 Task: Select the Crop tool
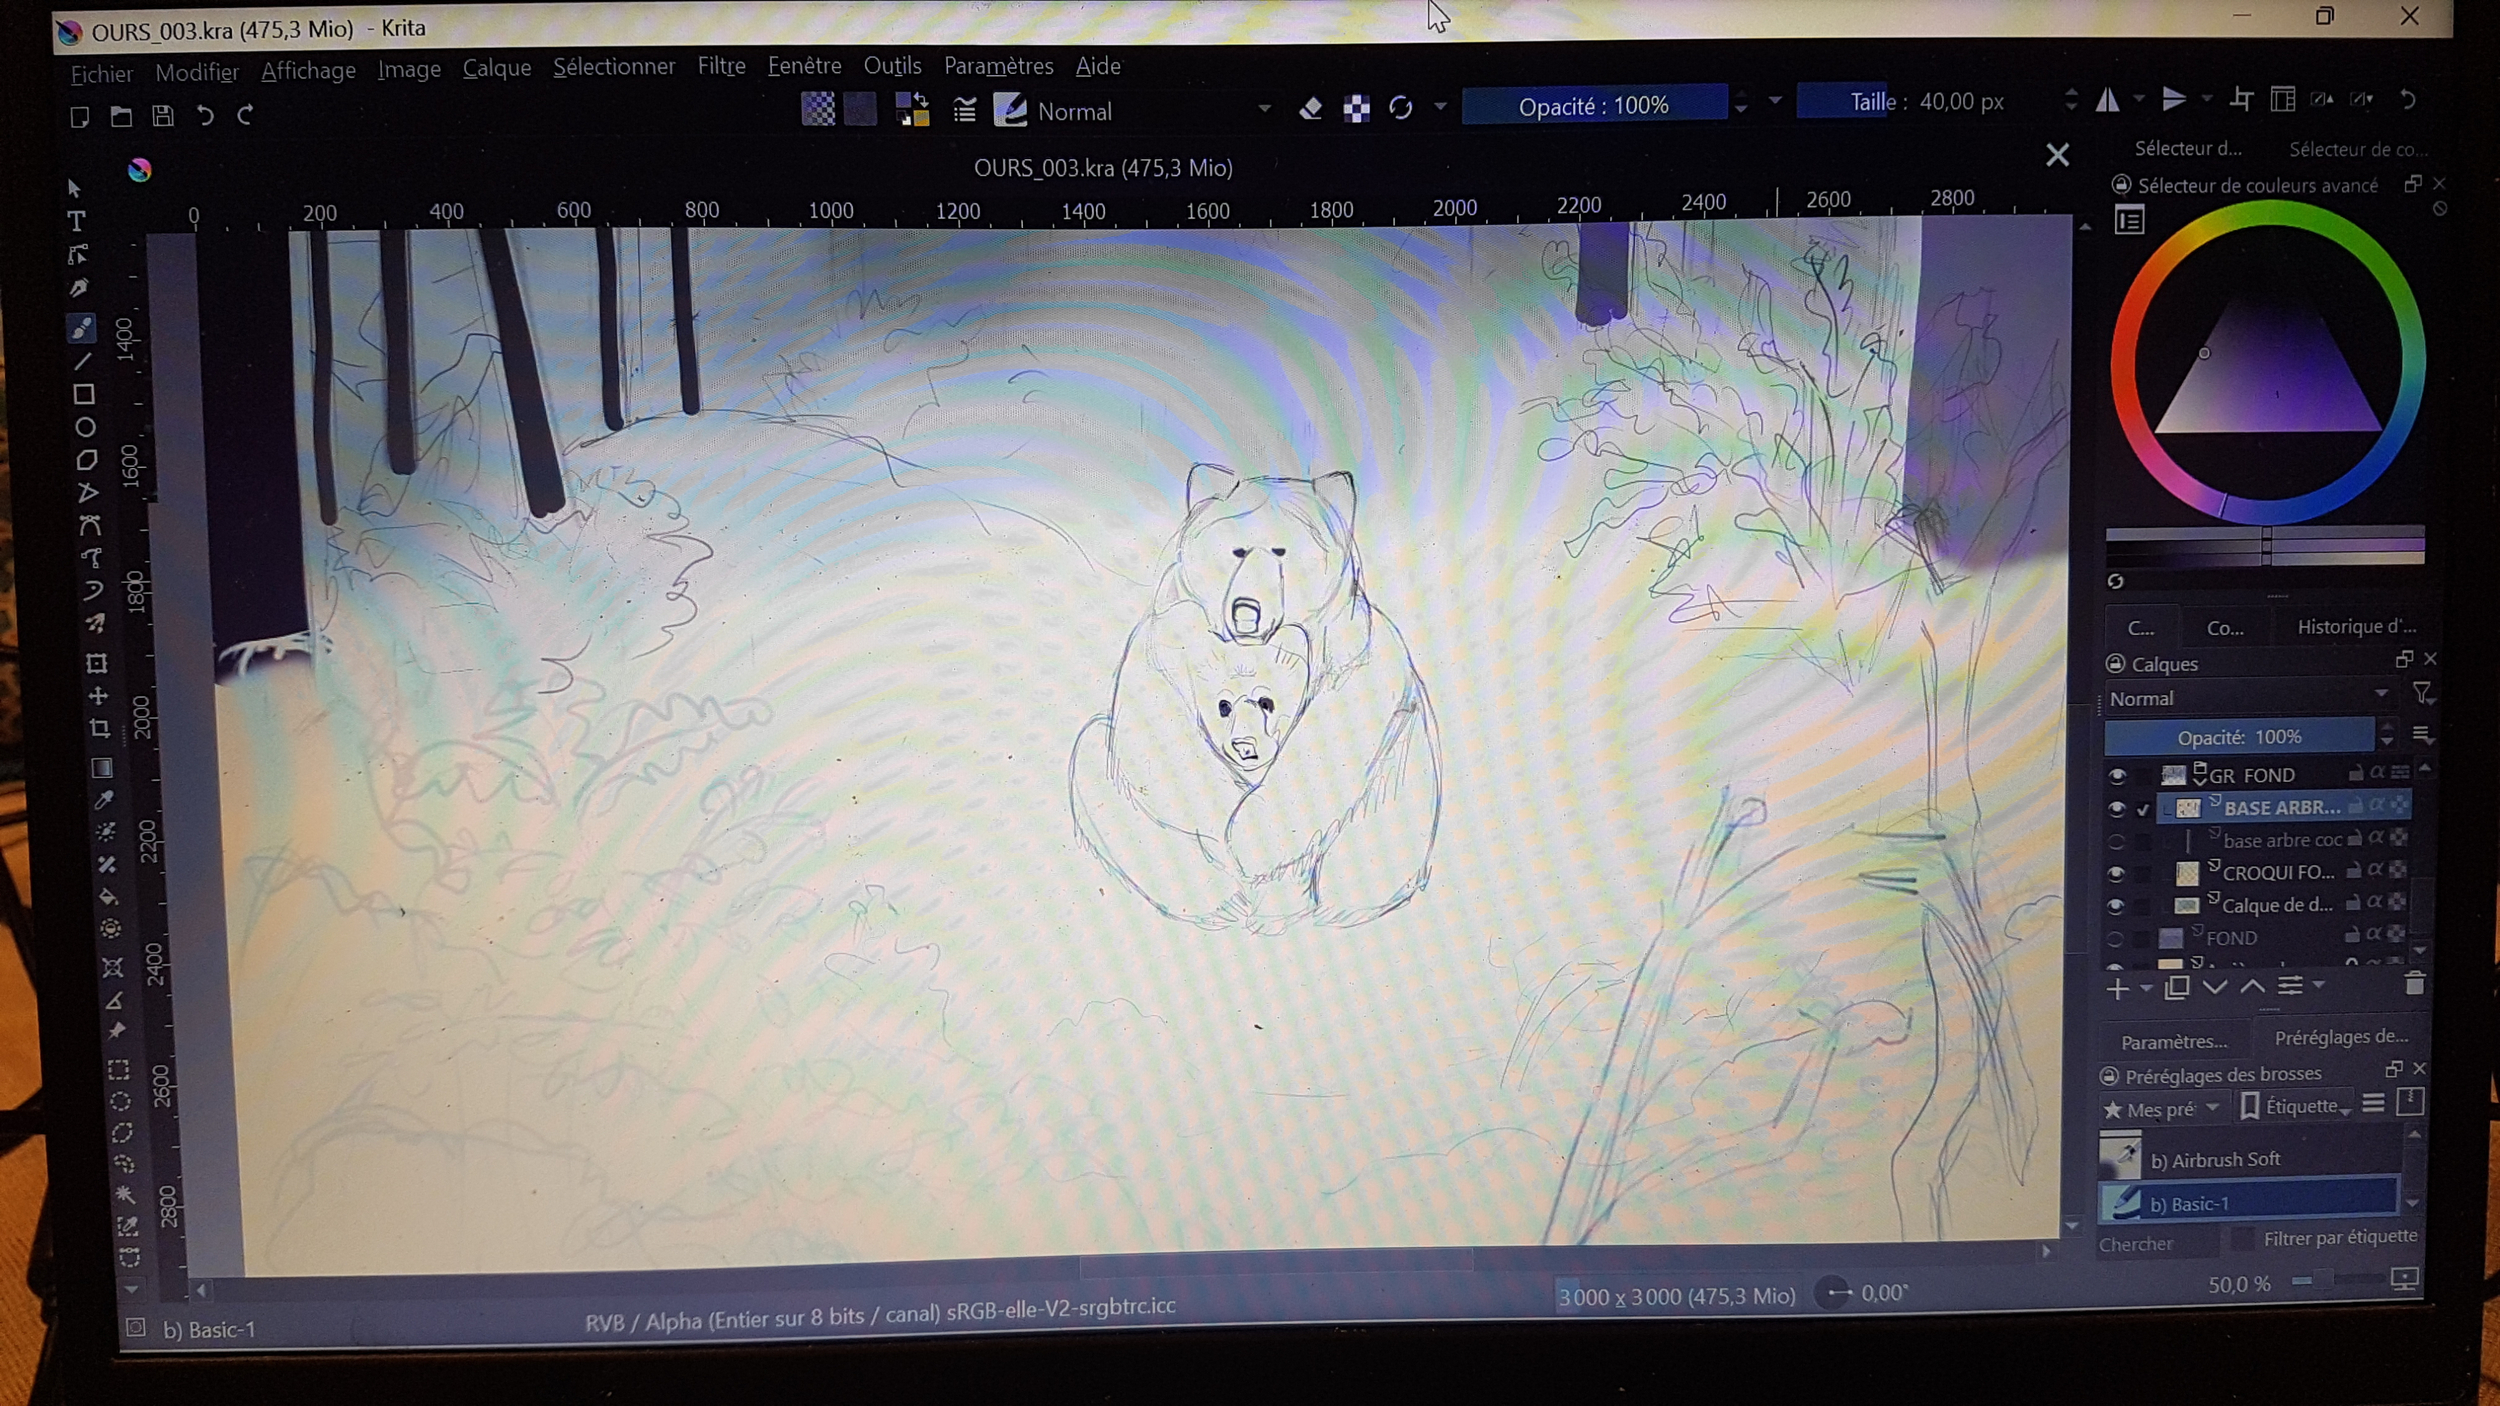click(99, 729)
